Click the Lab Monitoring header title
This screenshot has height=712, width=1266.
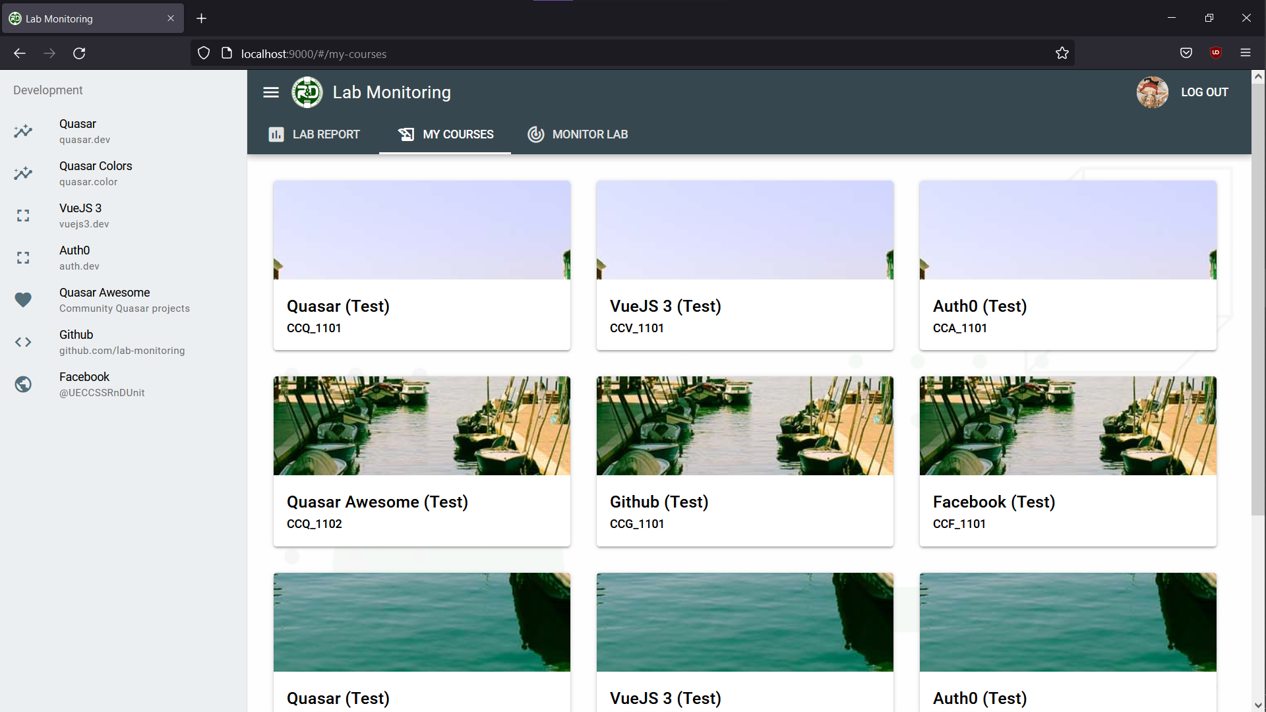tap(392, 92)
